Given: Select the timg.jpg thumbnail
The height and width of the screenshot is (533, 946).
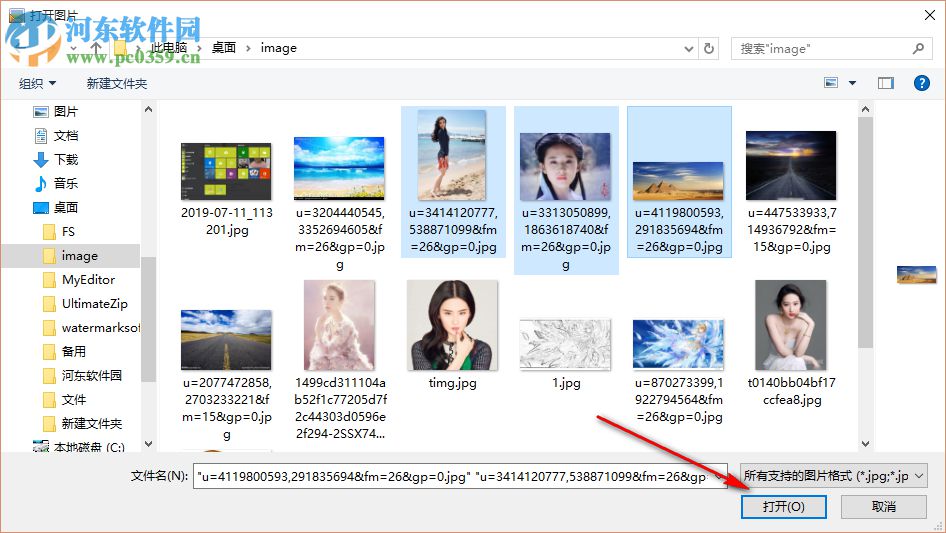Looking at the screenshot, I should [x=452, y=325].
